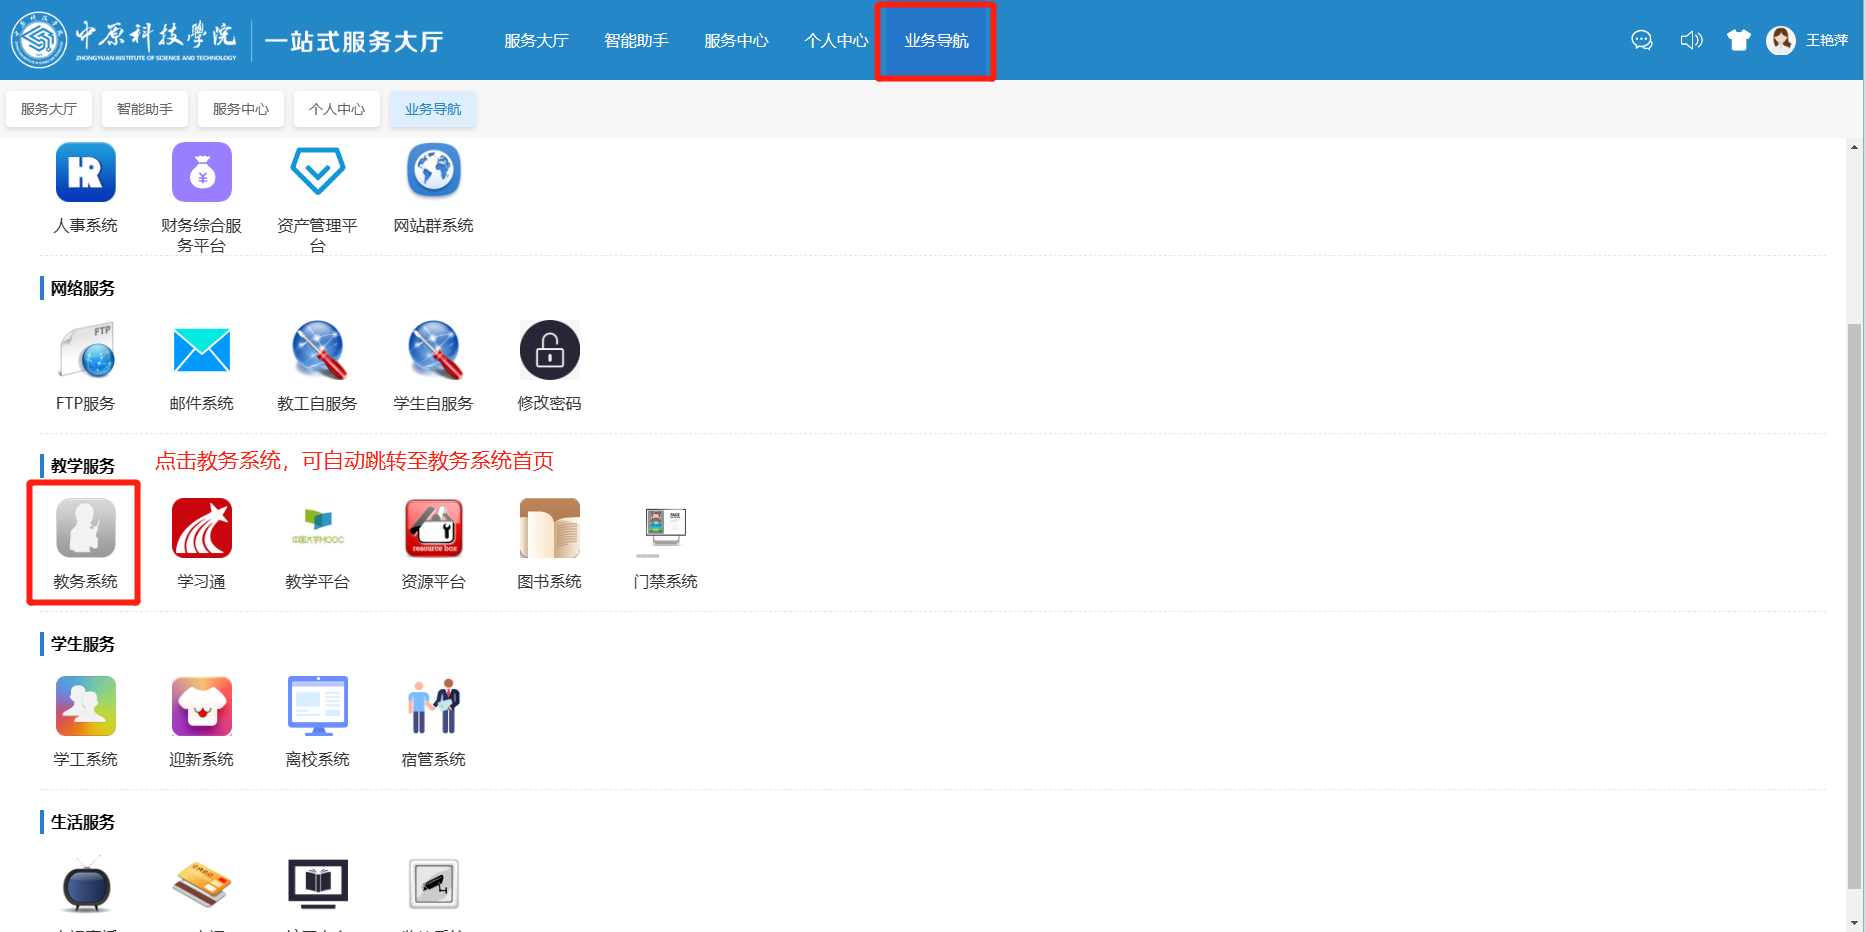This screenshot has width=1866, height=932.
Task: Open the 迎新系统 icon
Action: tap(201, 706)
